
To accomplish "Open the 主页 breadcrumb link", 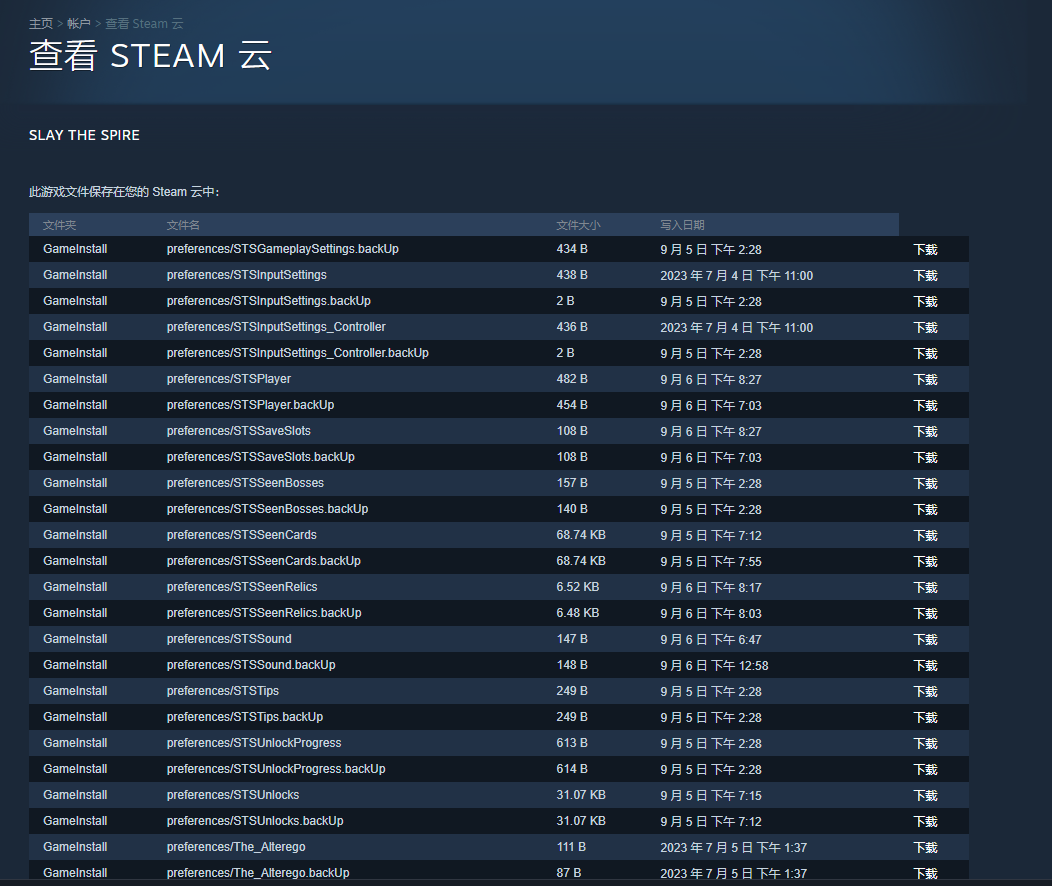I will coord(41,23).
